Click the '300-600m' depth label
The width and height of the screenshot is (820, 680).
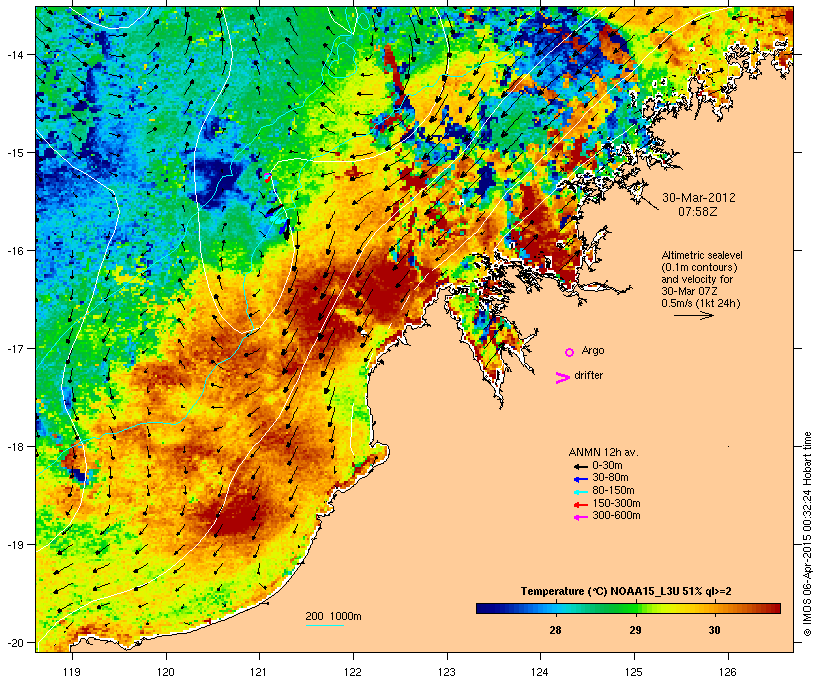click(616, 516)
